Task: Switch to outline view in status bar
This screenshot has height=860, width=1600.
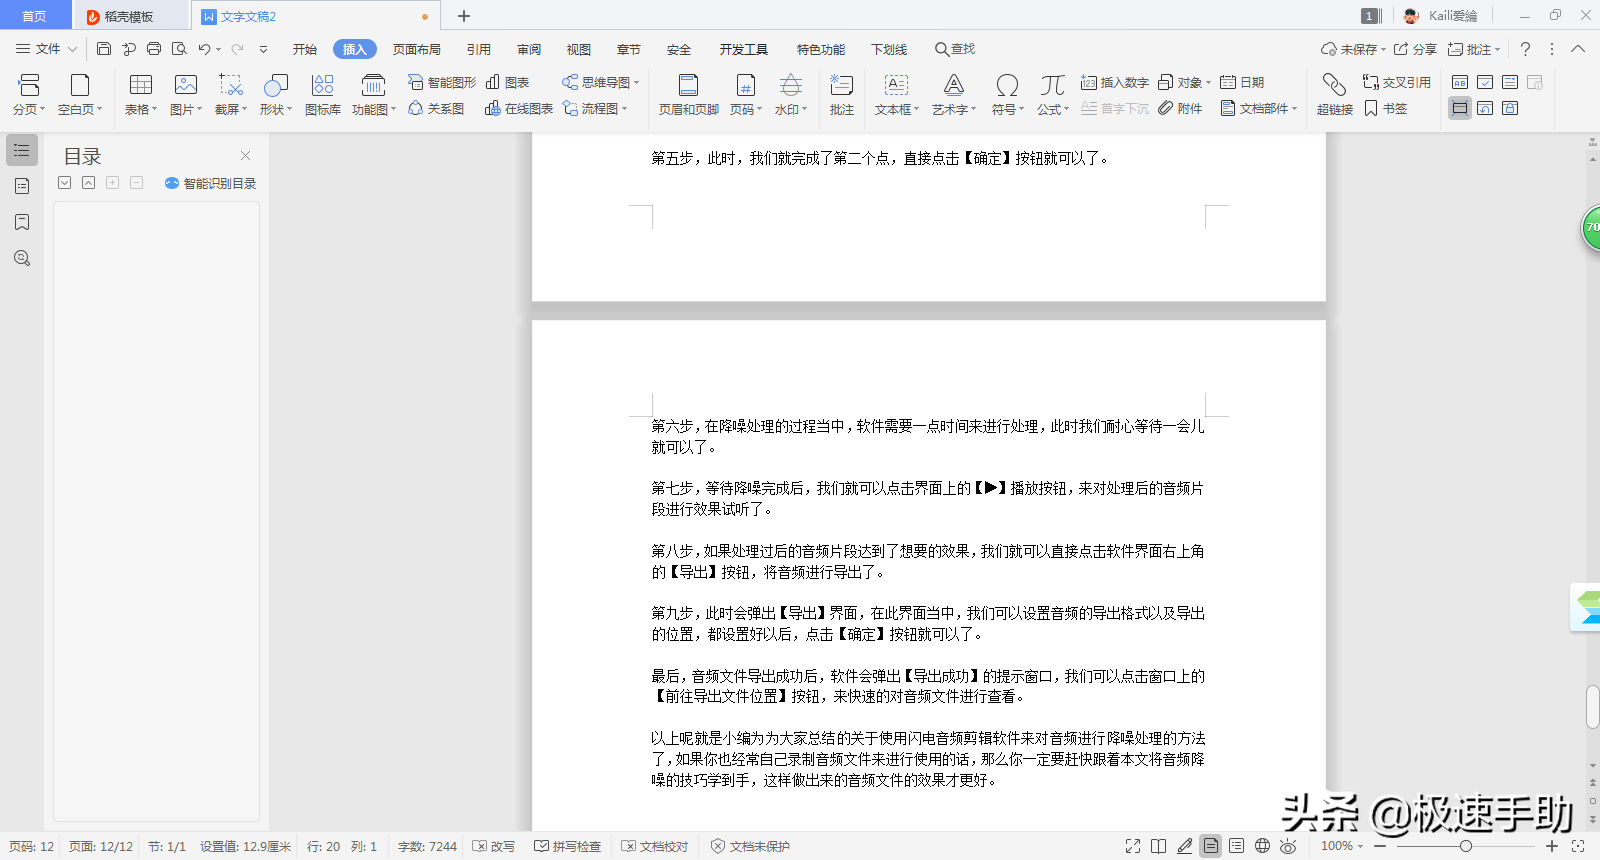Action: pyautogui.click(x=1237, y=846)
